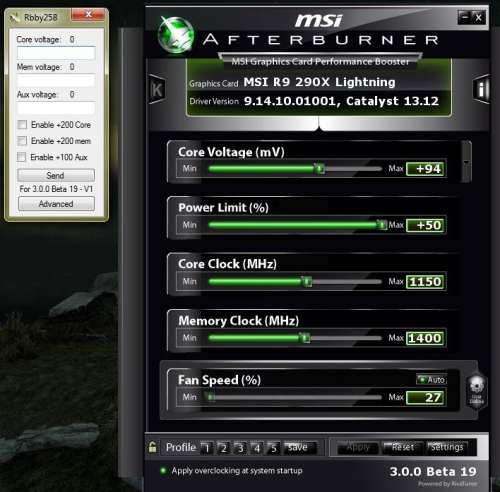Screen dimensions: 500x492
Task: Expand the Core Voltage dropdown arrow
Action: [x=466, y=162]
